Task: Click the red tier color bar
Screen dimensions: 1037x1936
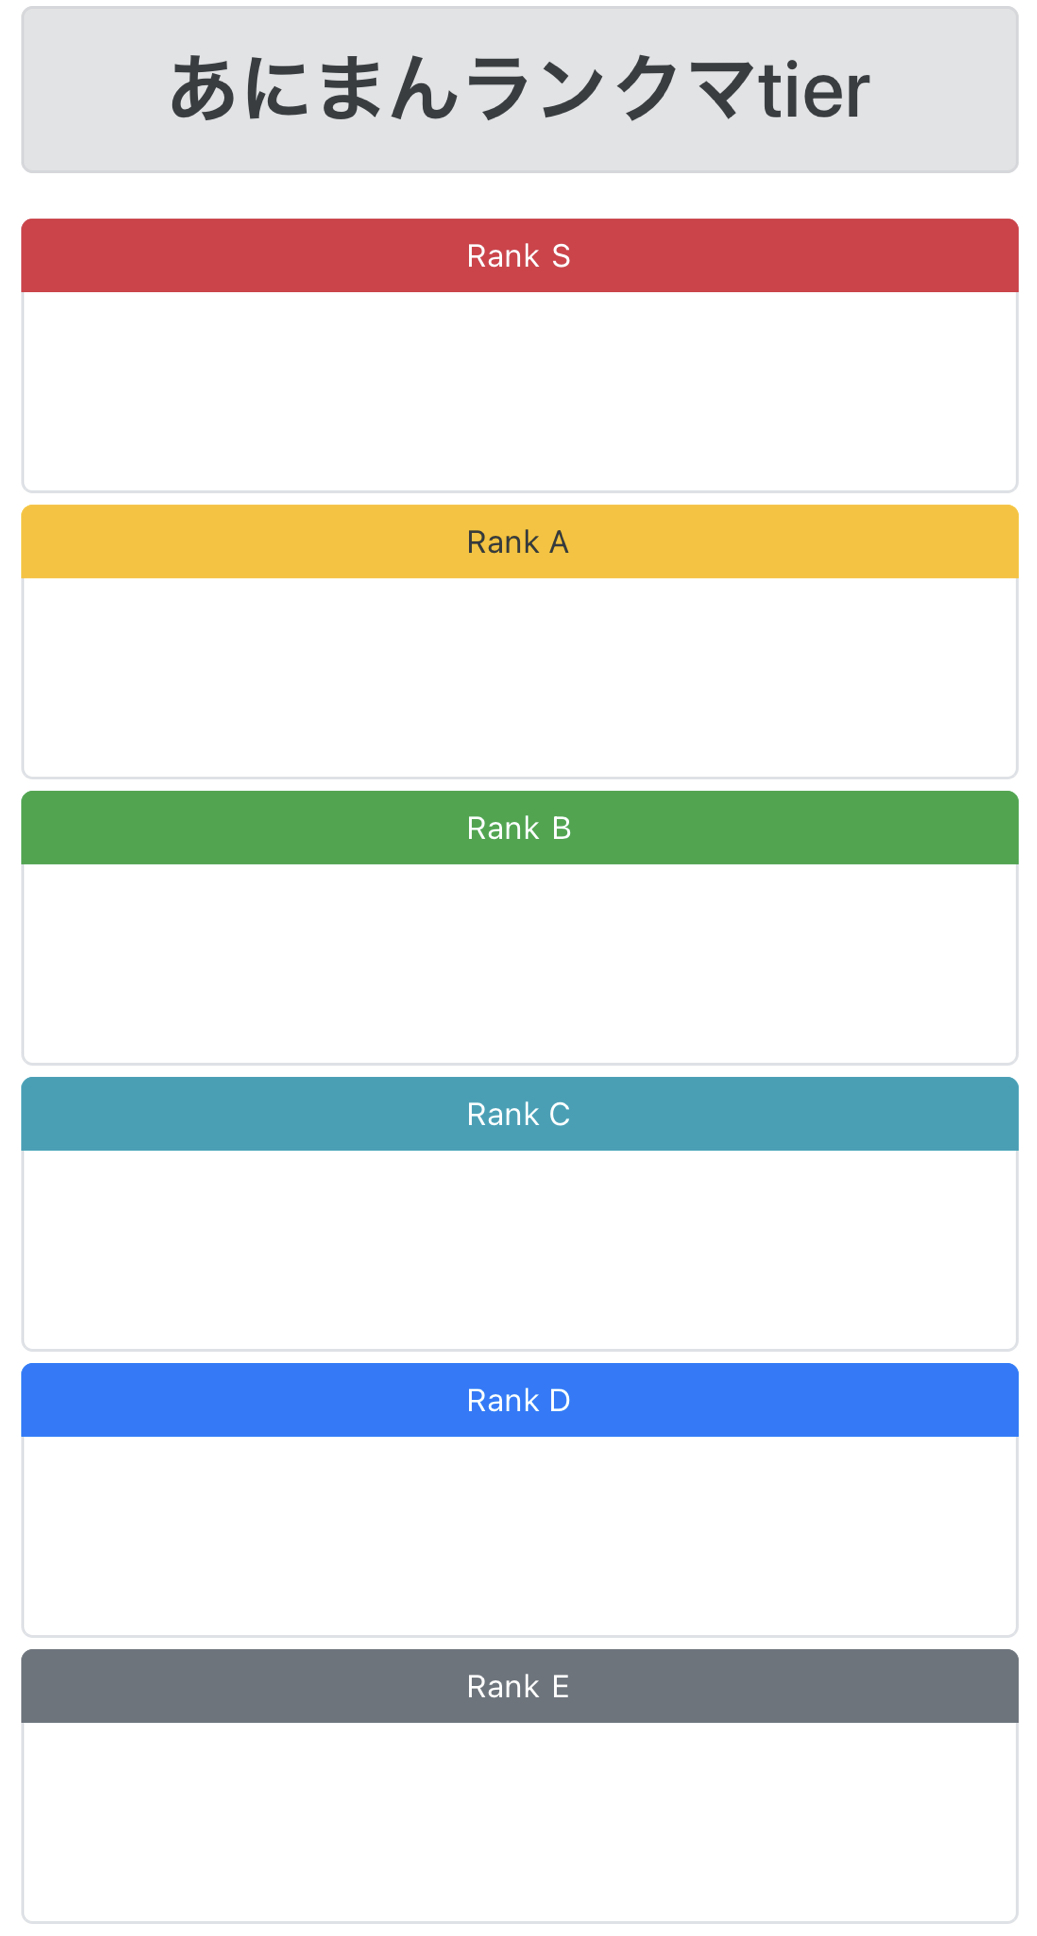Action: coord(250,256)
